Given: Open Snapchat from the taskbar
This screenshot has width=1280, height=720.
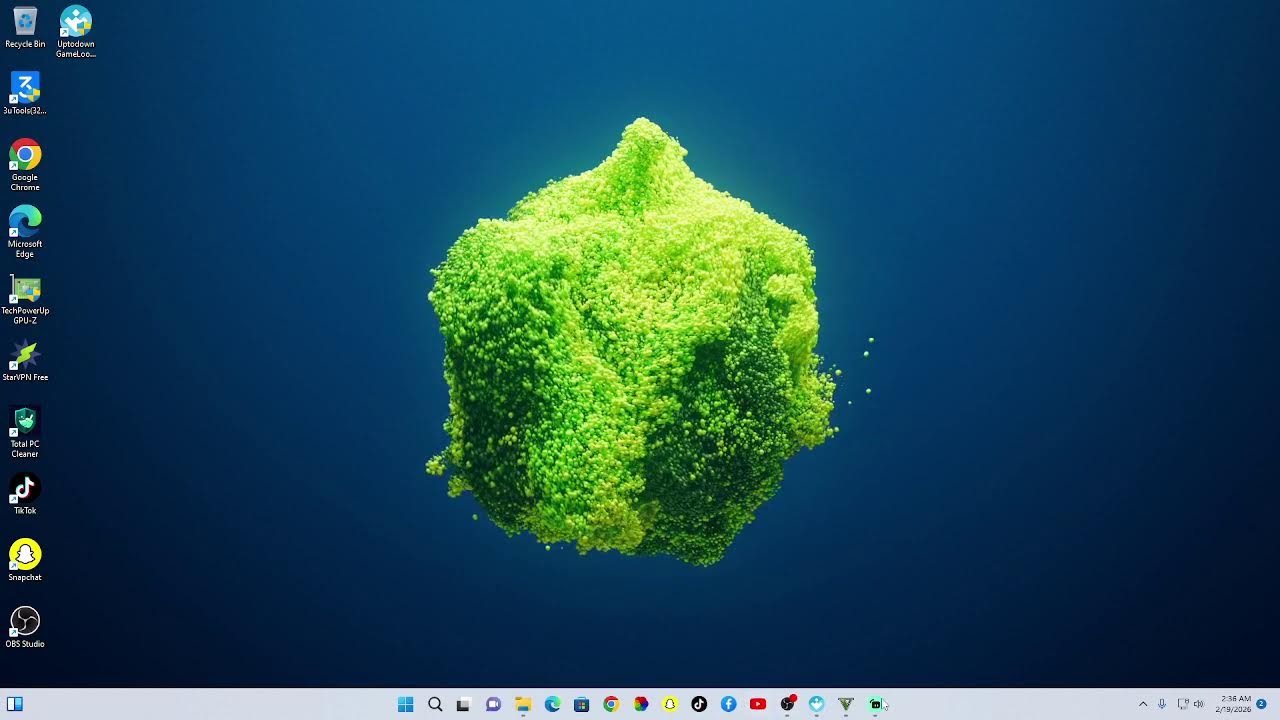Looking at the screenshot, I should (670, 704).
